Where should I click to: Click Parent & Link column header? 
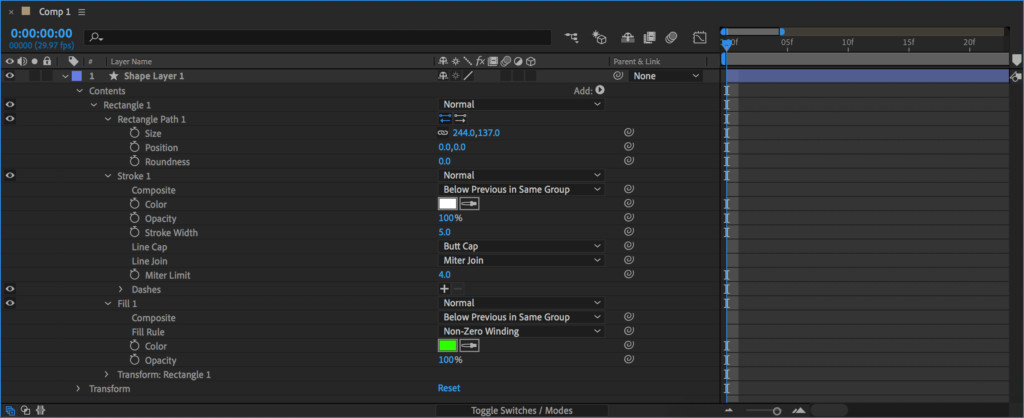637,61
